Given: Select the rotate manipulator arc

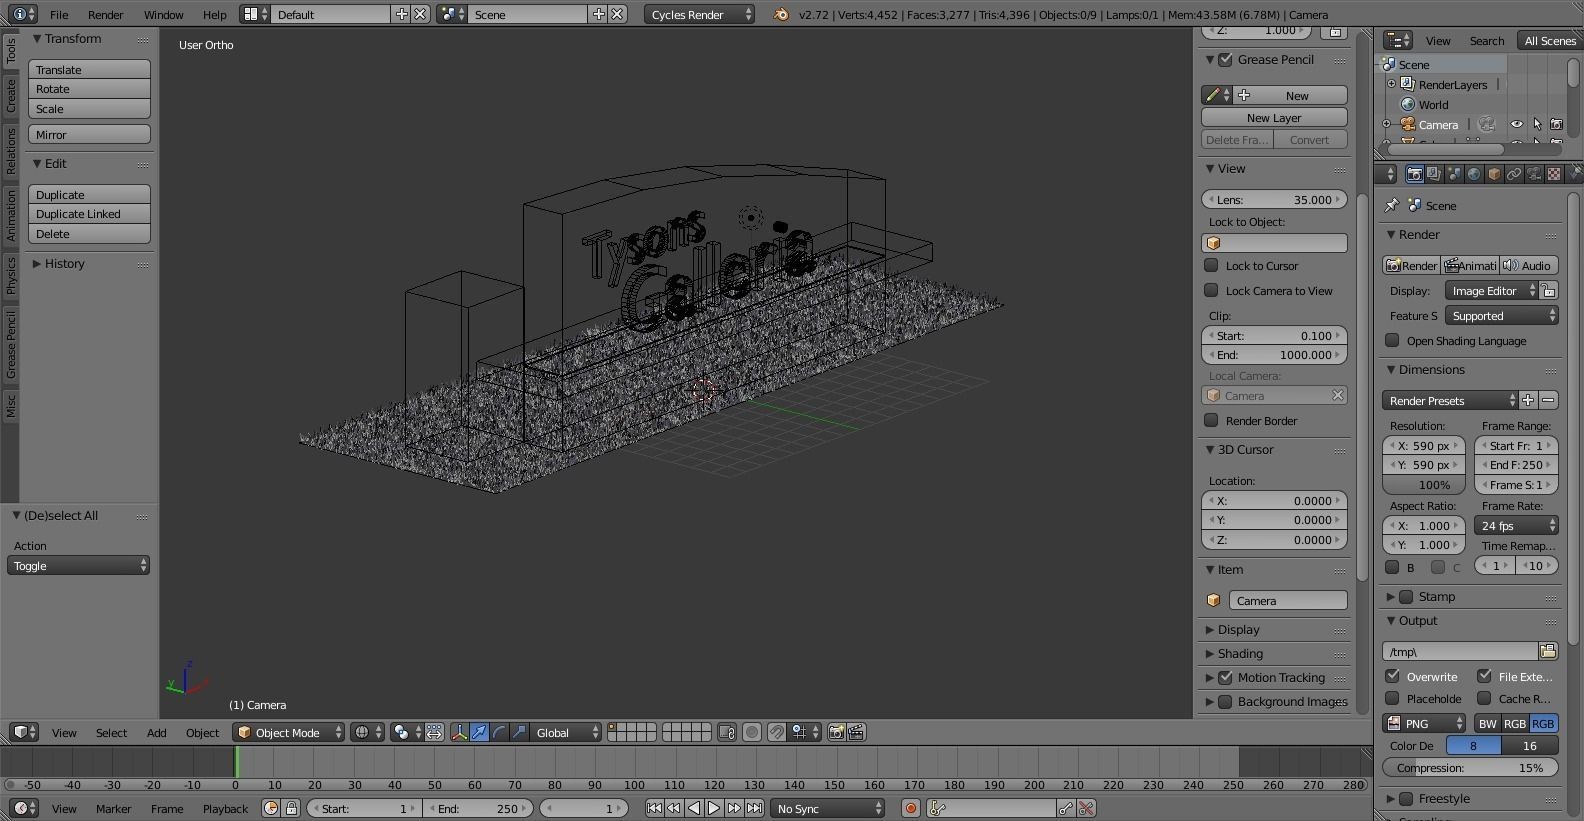Looking at the screenshot, I should (499, 732).
